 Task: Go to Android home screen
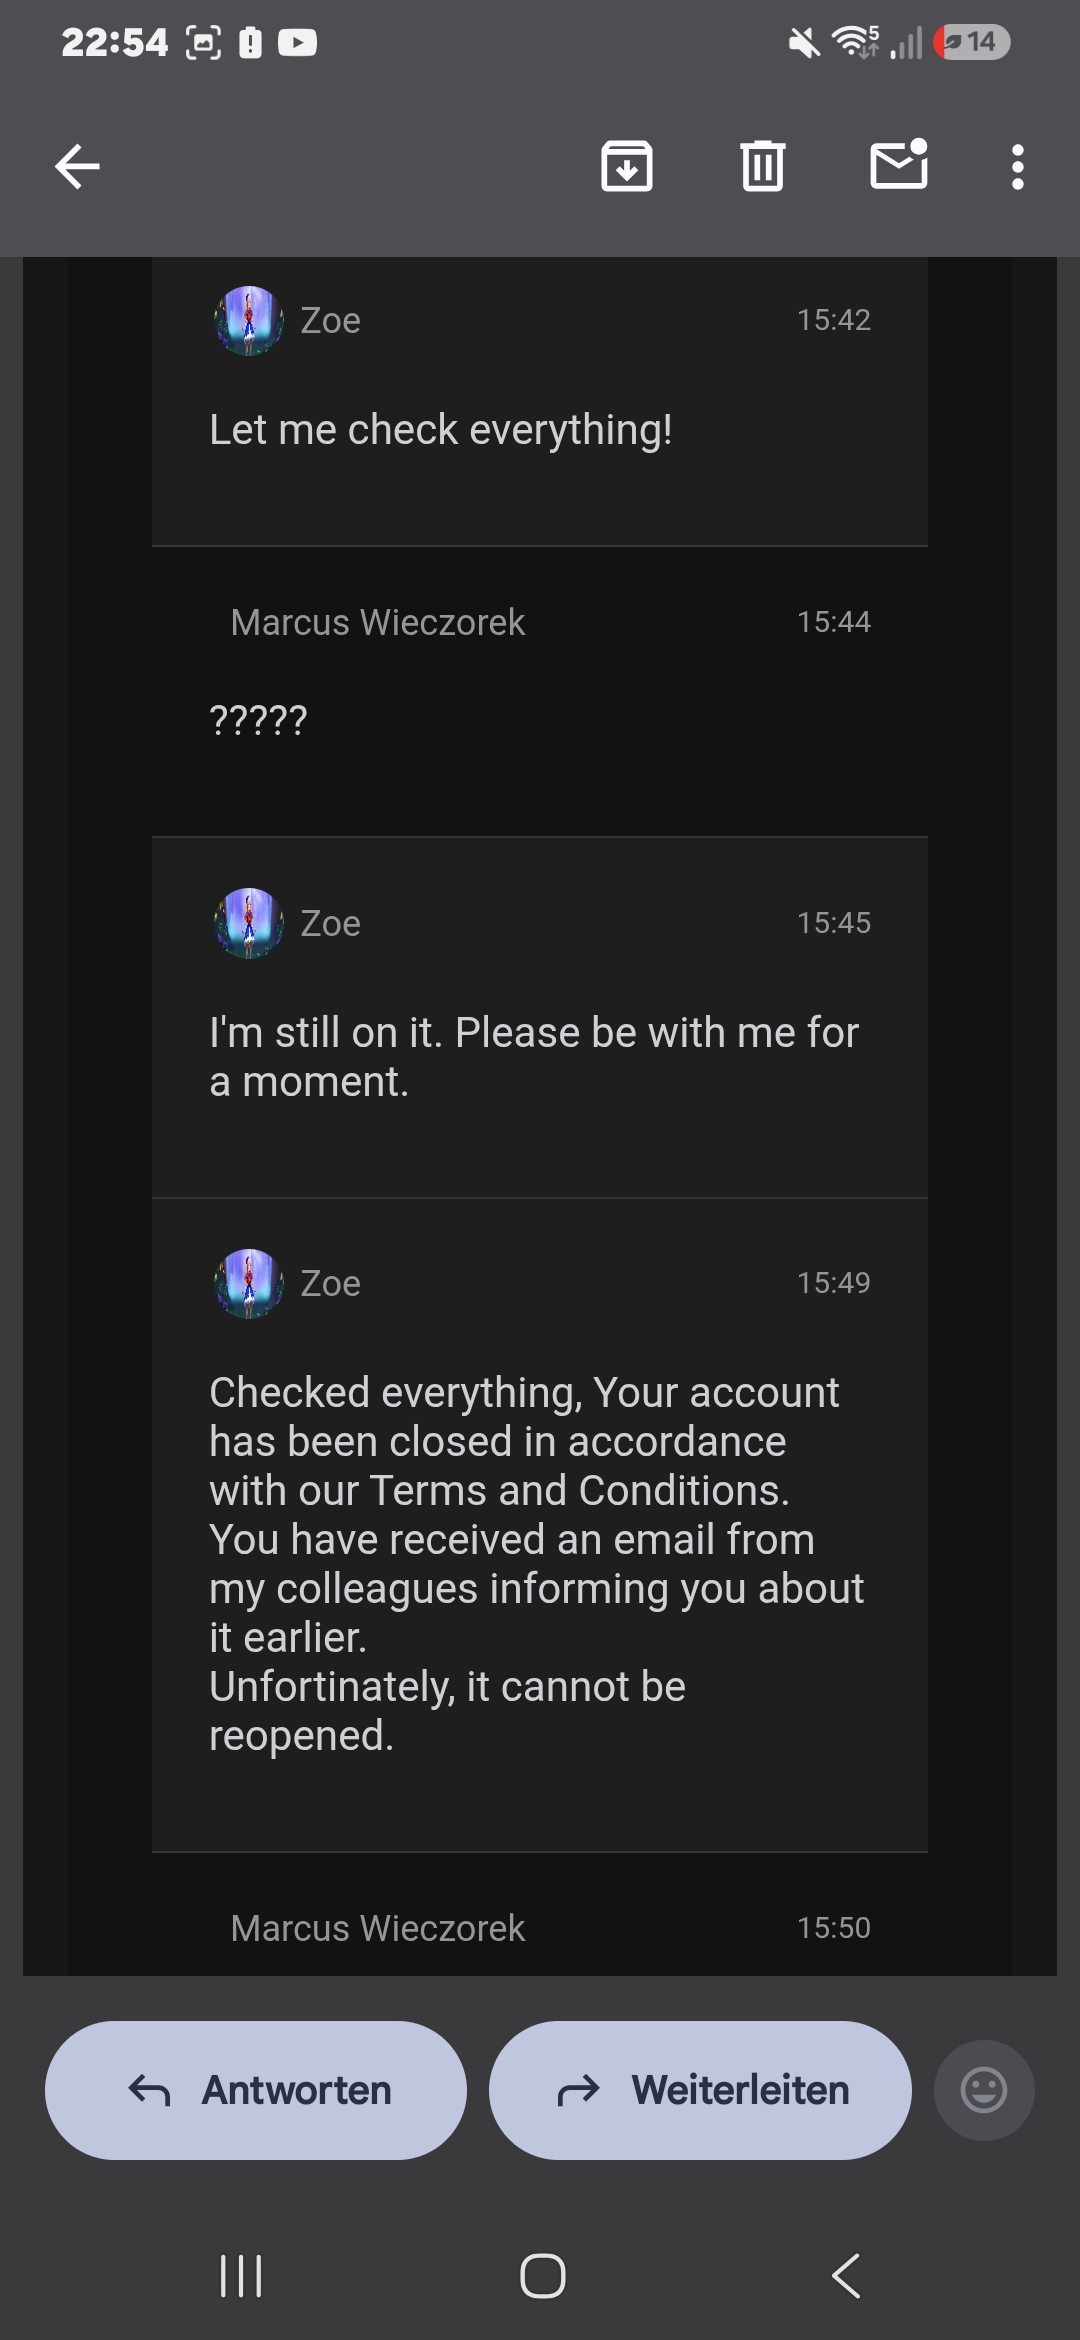coord(542,2276)
